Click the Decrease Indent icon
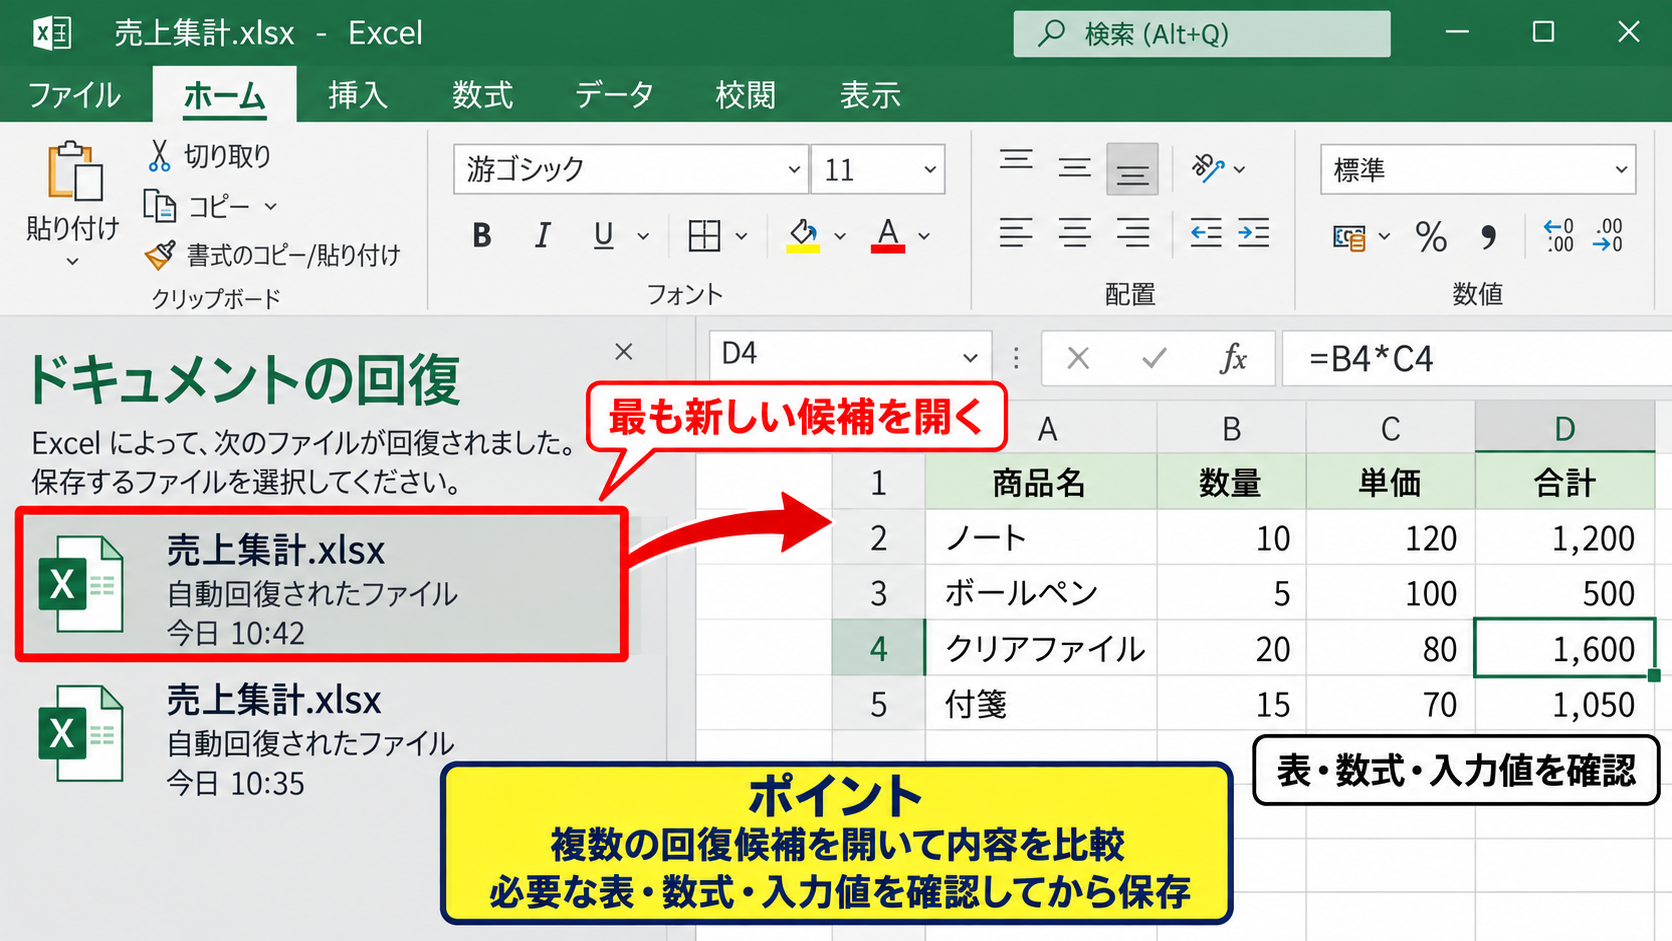 [x=1206, y=233]
